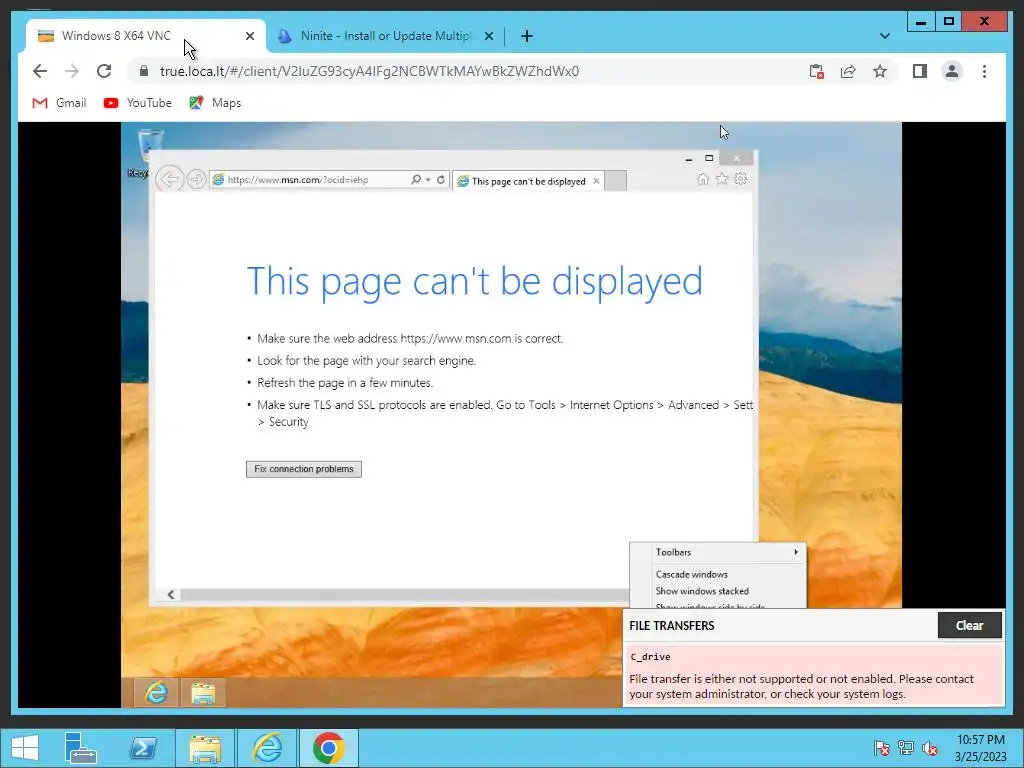The width and height of the screenshot is (1024, 768).
Task: Refresh page in Internet Explorer
Action: (x=441, y=179)
